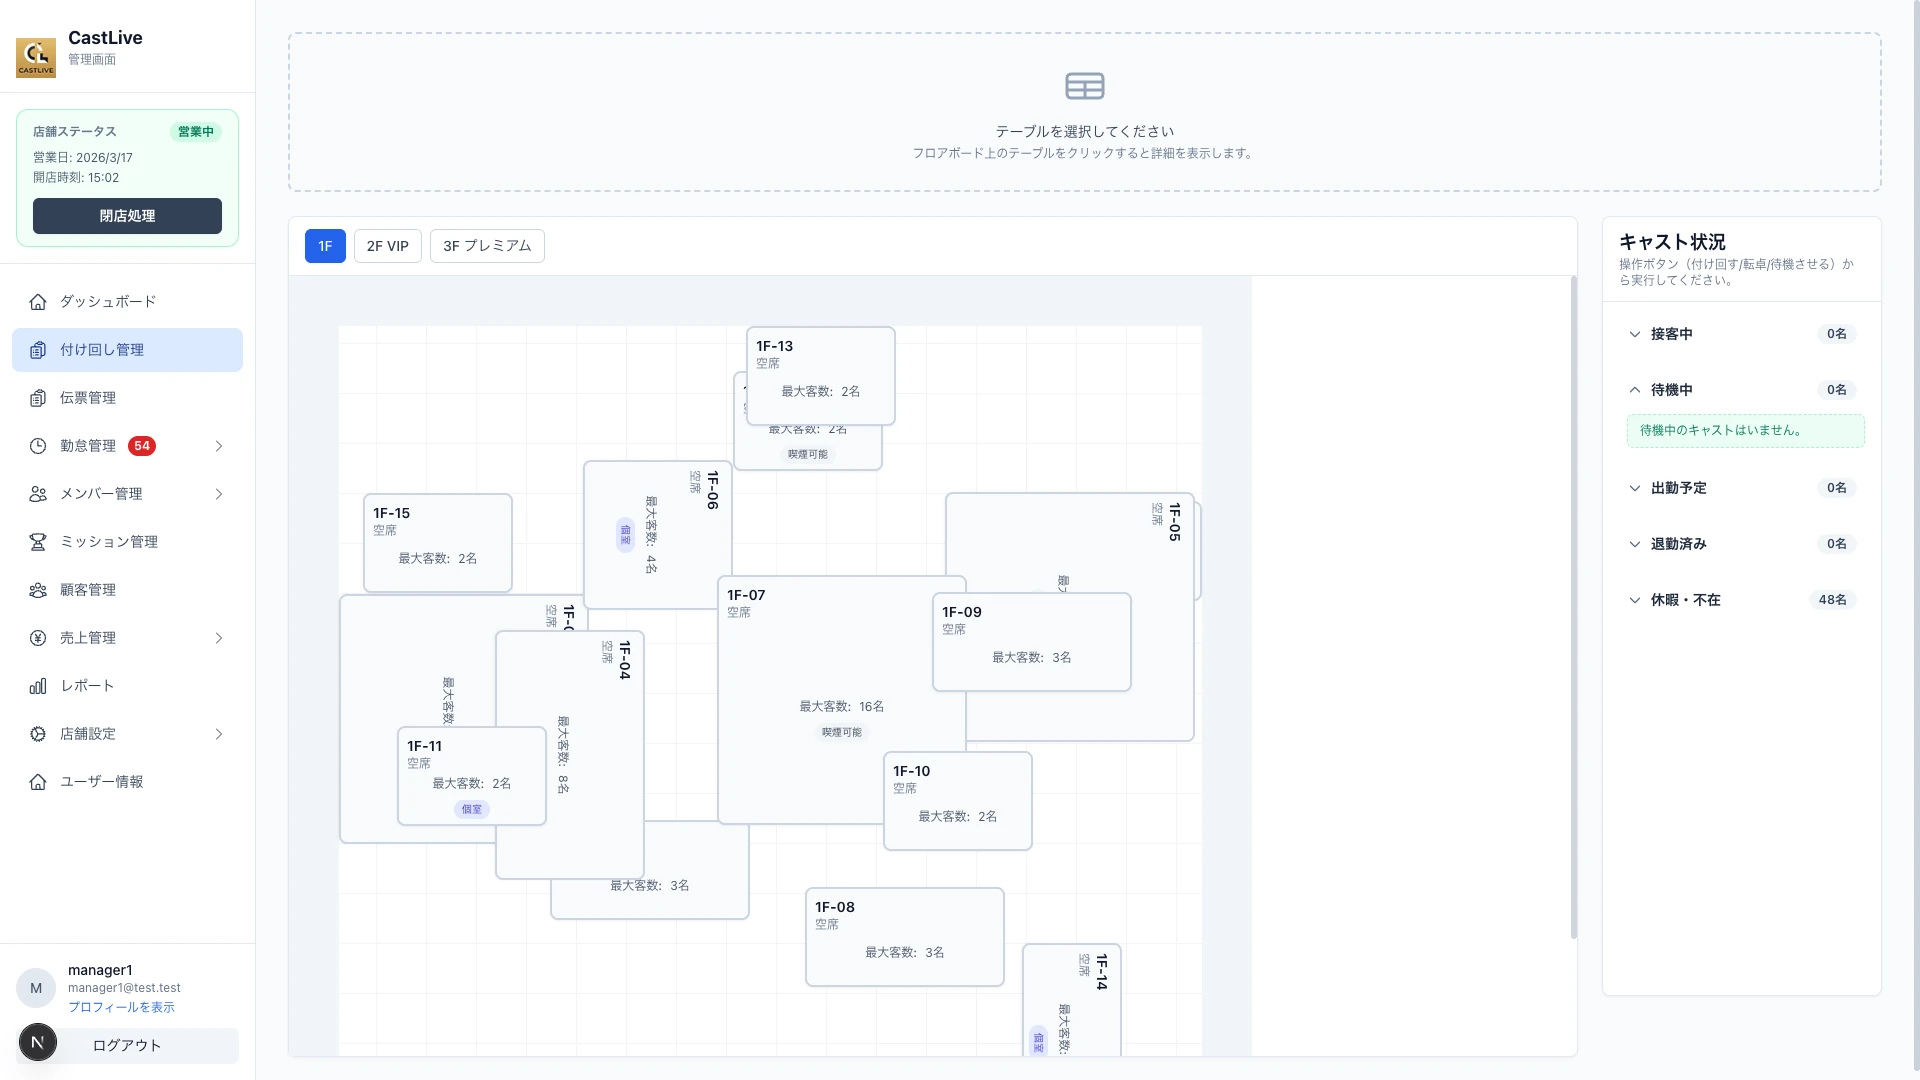This screenshot has height=1080, width=1920.
Task: Collapse the 待機中 cast section
Action: [1635, 390]
